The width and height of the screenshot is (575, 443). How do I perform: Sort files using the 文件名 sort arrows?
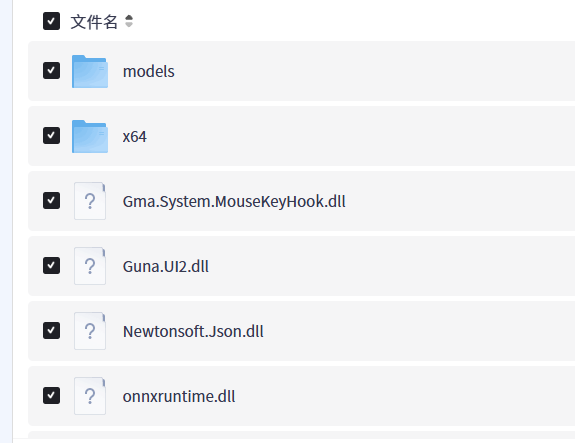tap(129, 21)
